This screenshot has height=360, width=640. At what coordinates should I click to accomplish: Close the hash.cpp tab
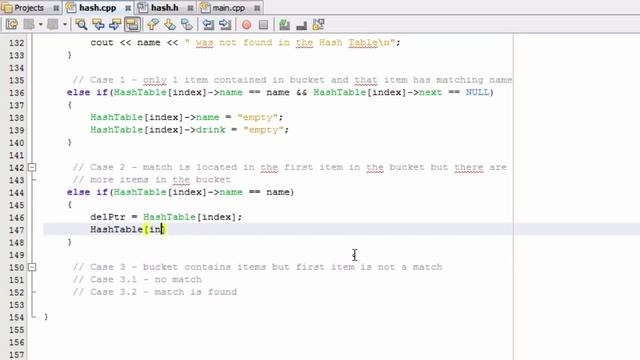pos(128,8)
